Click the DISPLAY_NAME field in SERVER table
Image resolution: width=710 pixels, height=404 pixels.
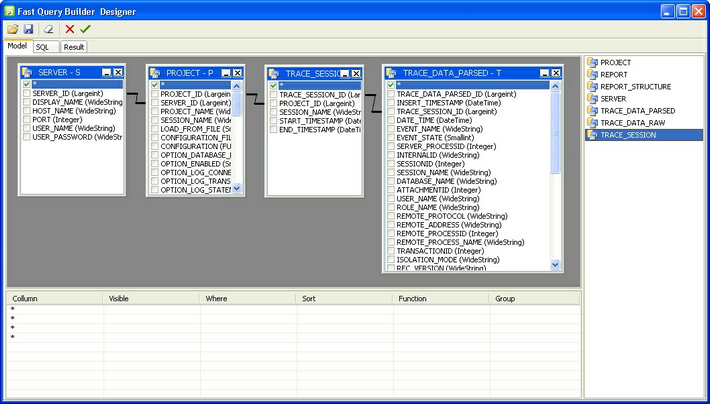pyautogui.click(x=77, y=102)
